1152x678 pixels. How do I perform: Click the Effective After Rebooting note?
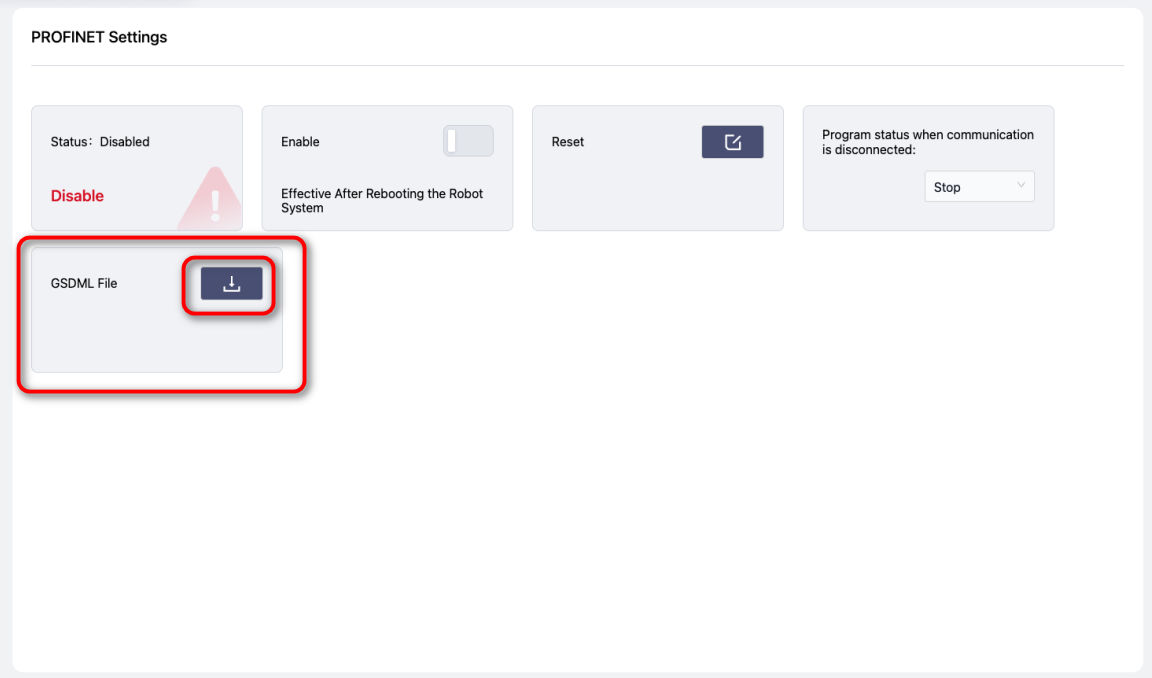click(x=381, y=200)
